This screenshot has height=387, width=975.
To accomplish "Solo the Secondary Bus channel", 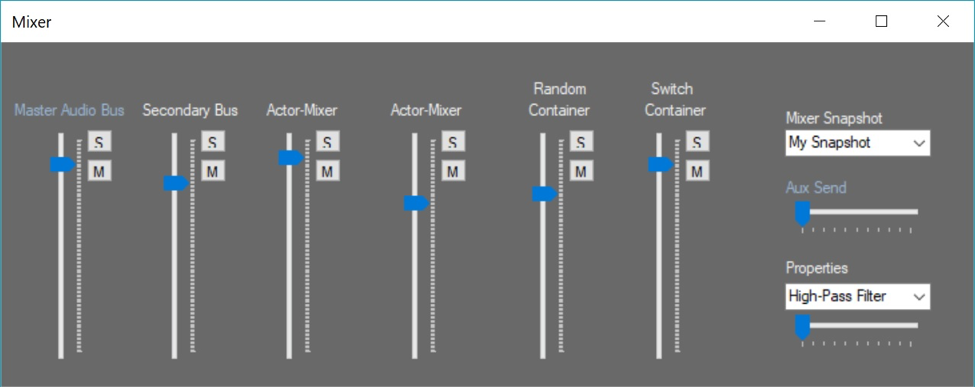I will coord(213,141).
